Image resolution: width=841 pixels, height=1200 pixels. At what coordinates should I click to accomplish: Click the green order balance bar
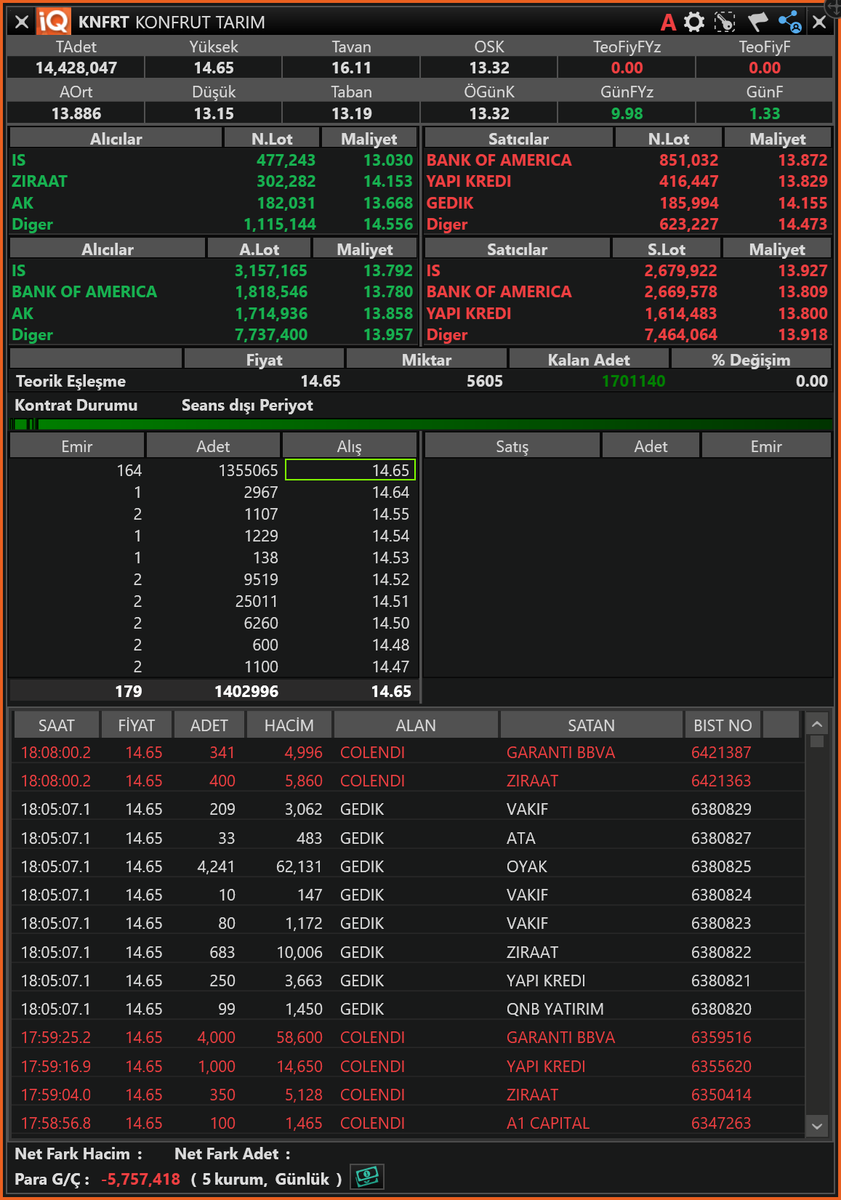(421, 425)
